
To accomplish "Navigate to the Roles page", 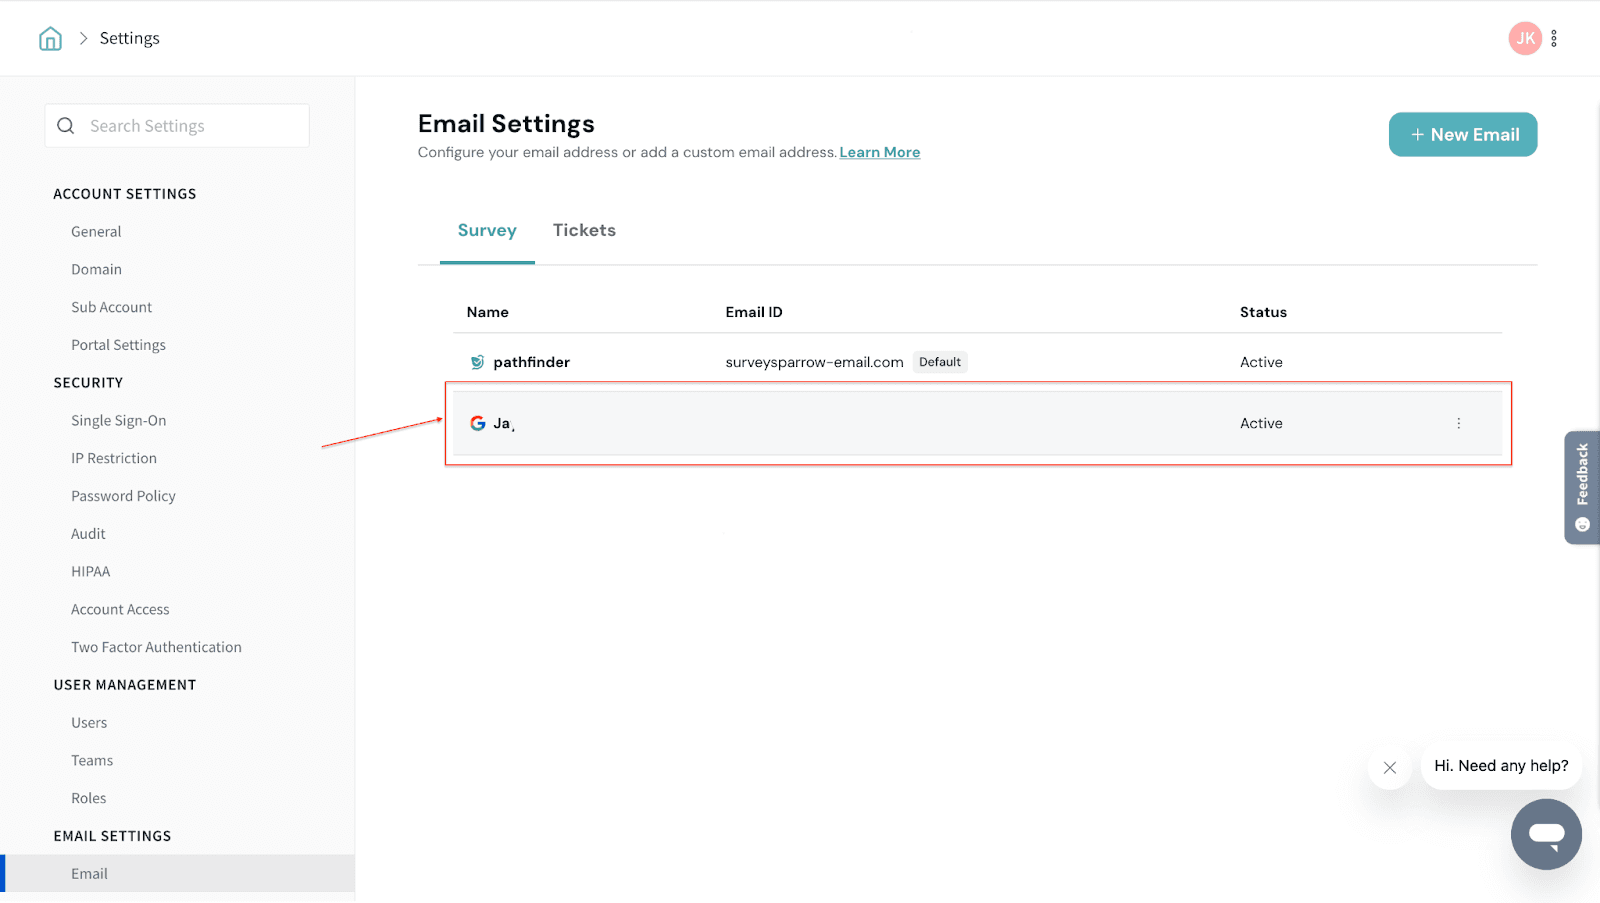I will pos(88,799).
